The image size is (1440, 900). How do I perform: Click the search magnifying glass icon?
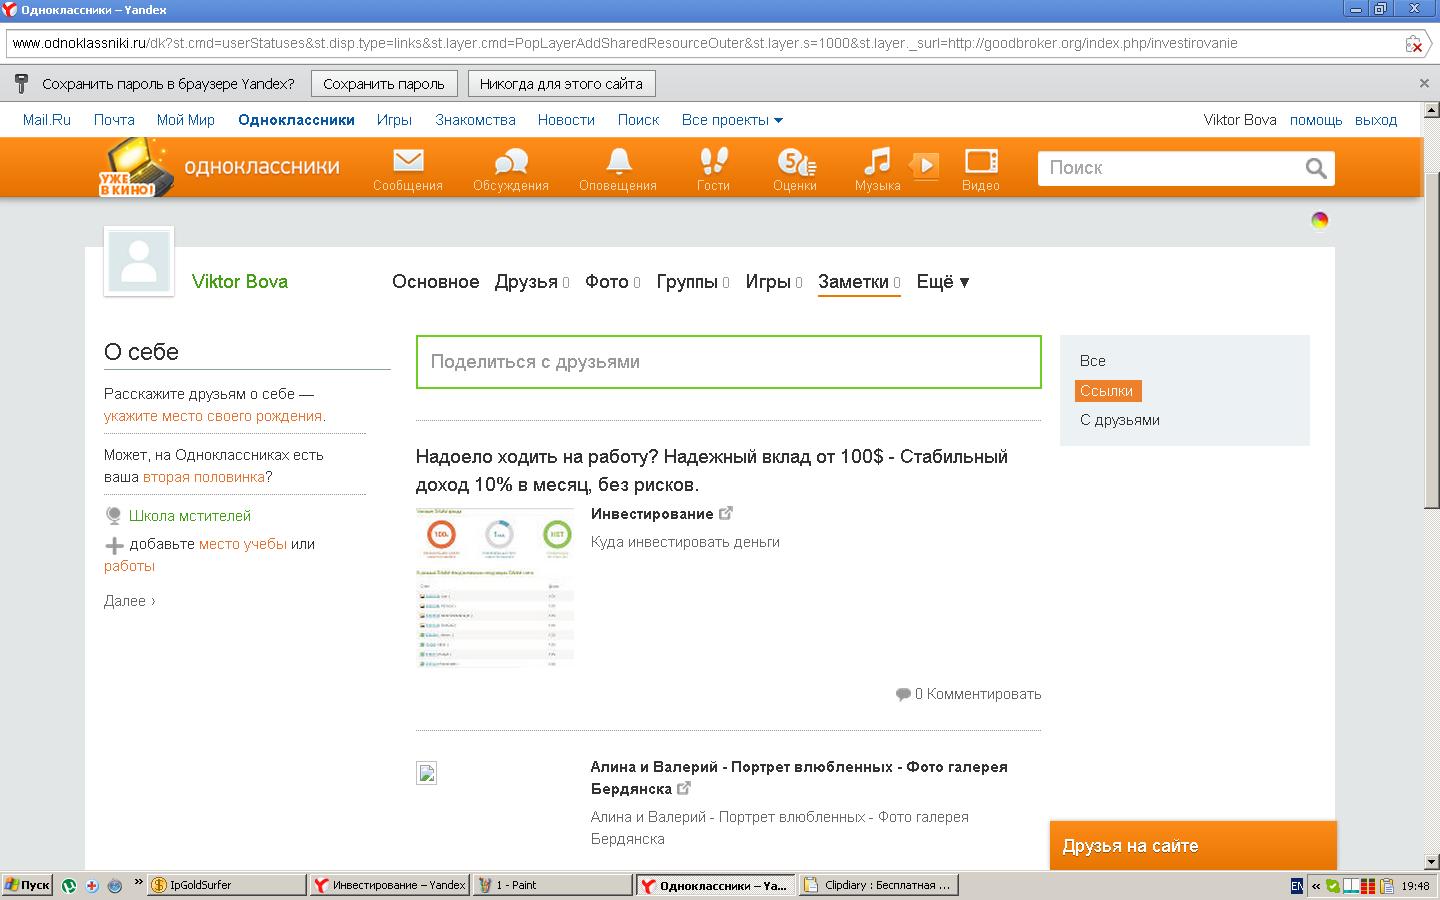[1316, 168]
